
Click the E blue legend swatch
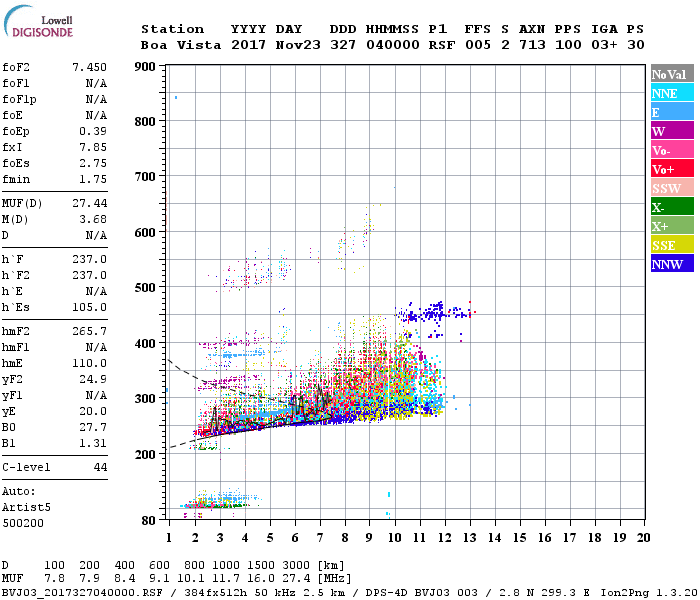[672, 112]
